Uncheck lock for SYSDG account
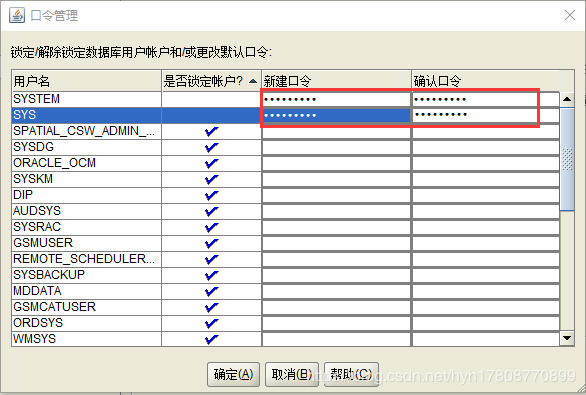 tap(212, 147)
